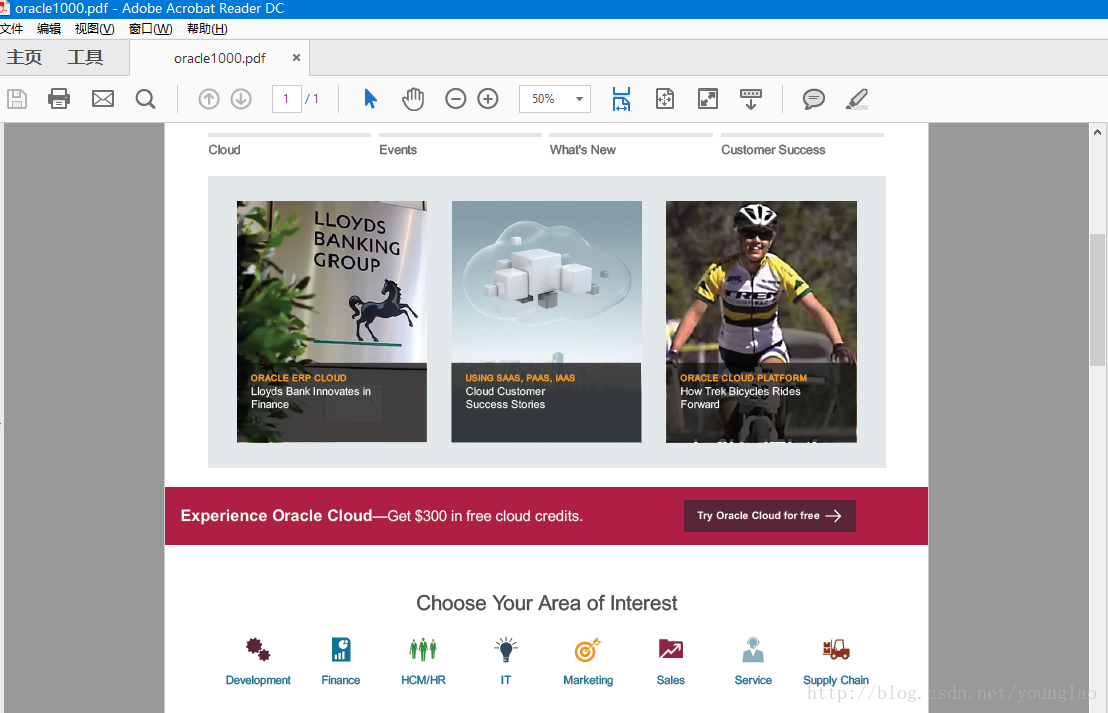Viewport: 1108px width, 713px height.
Task: Switch to full screen view icon
Action: click(x=707, y=99)
